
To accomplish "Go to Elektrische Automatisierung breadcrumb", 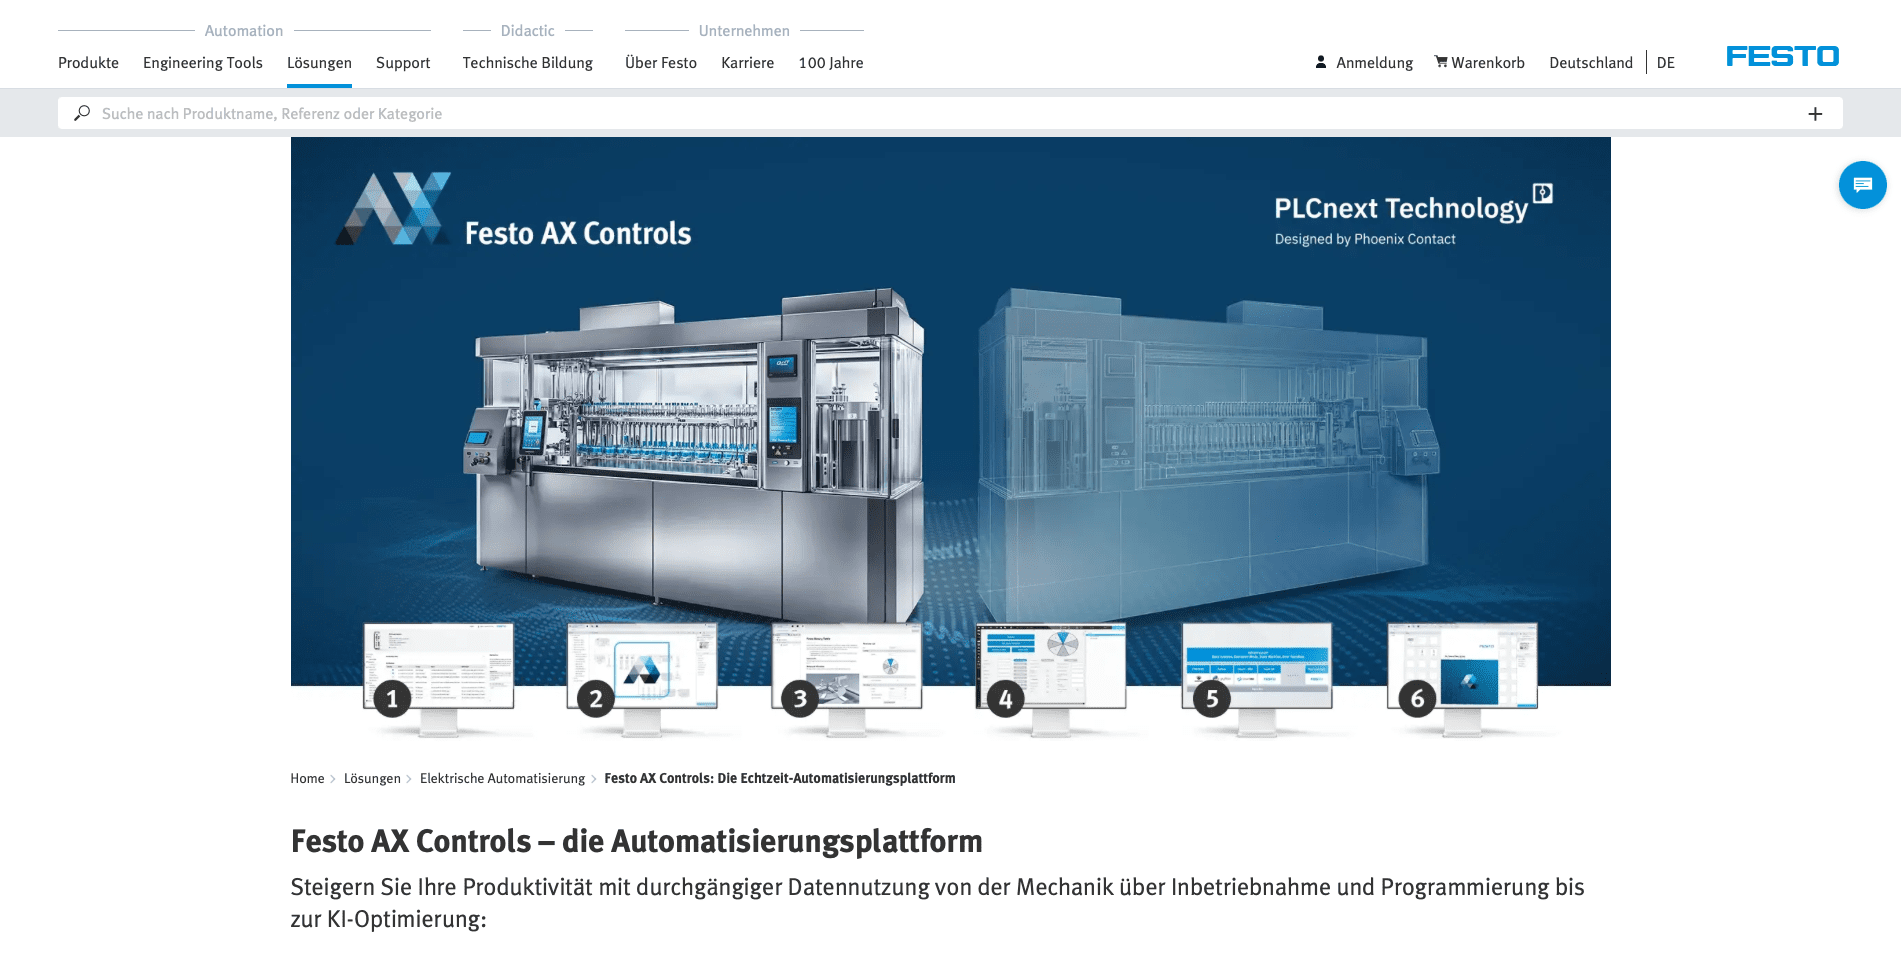I will click(502, 779).
